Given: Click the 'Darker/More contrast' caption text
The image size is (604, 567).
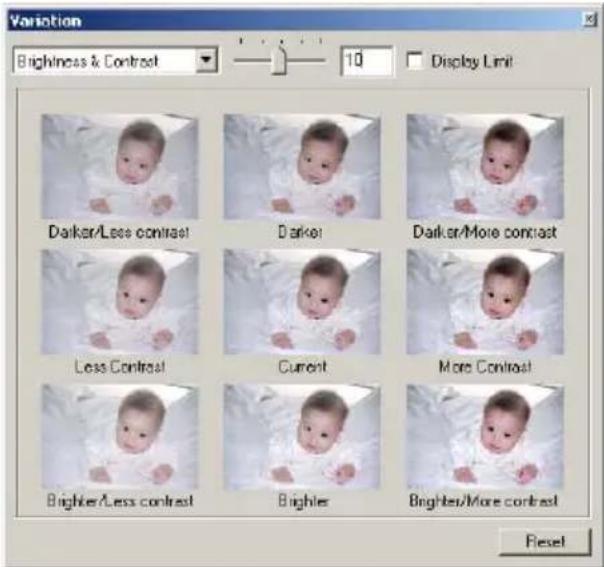Looking at the screenshot, I should point(485,232).
